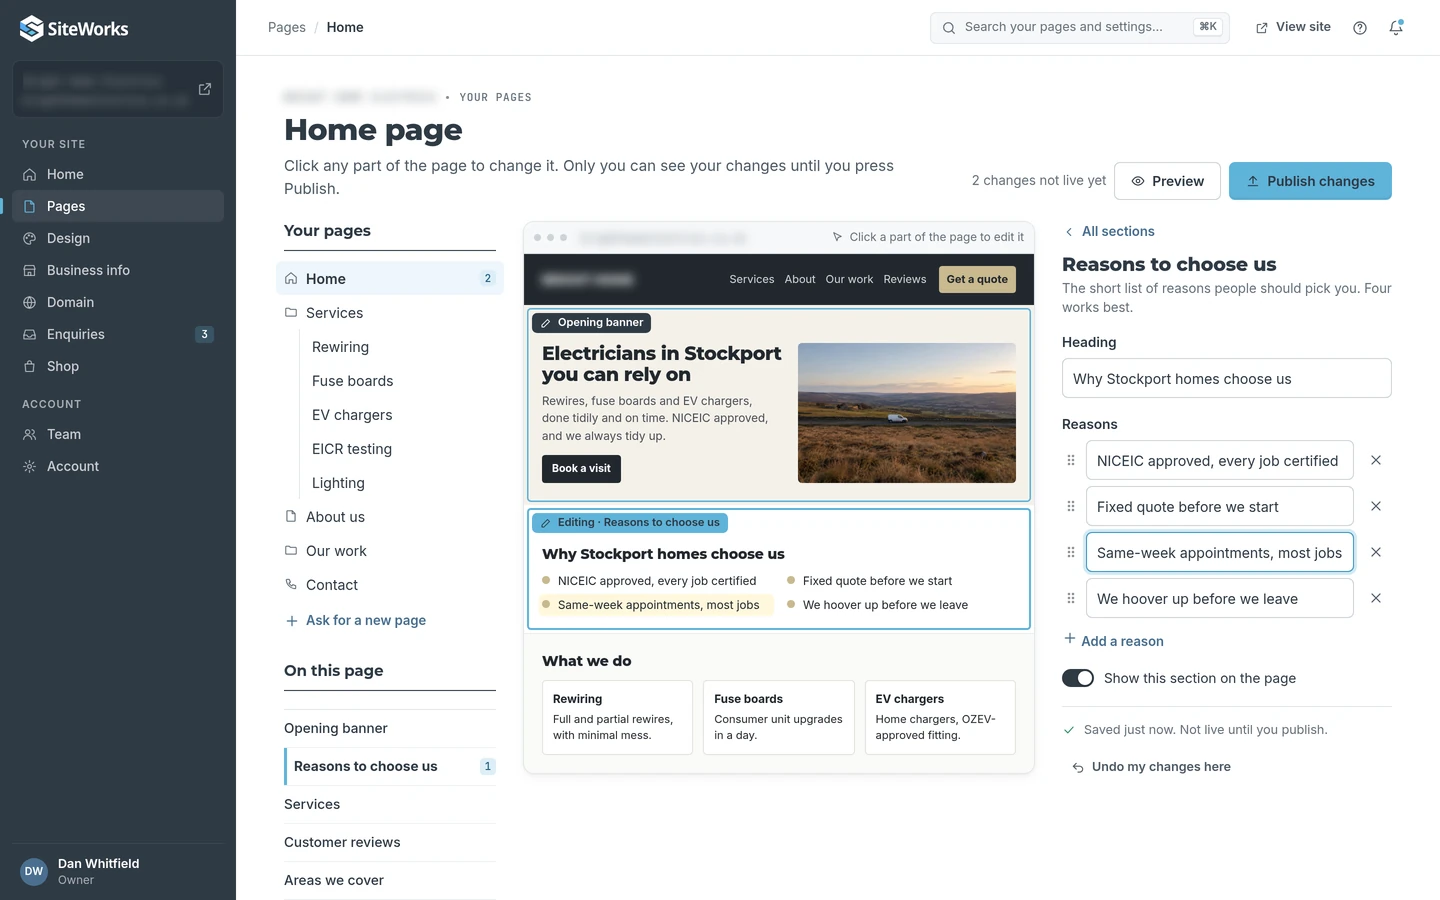
Task: Grab the drag handle beside 'Fixed quote' reason
Action: (x=1071, y=506)
